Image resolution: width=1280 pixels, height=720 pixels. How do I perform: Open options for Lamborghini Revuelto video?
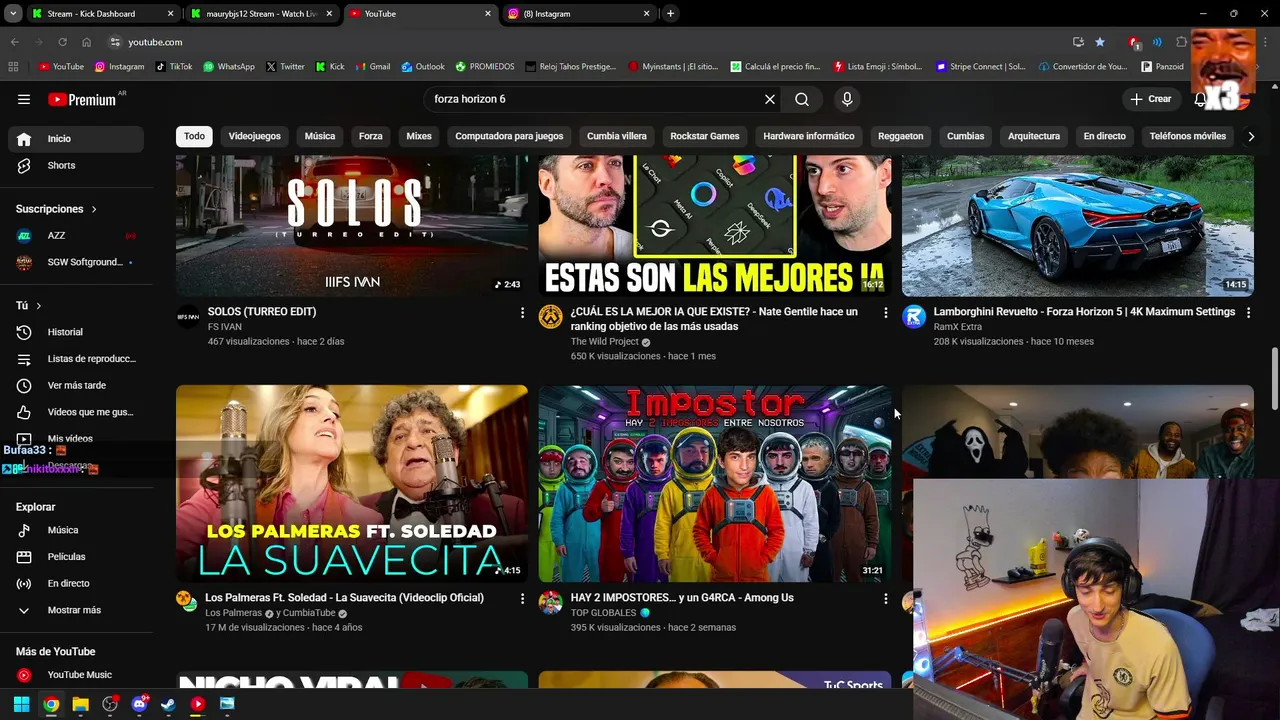[1248, 313]
